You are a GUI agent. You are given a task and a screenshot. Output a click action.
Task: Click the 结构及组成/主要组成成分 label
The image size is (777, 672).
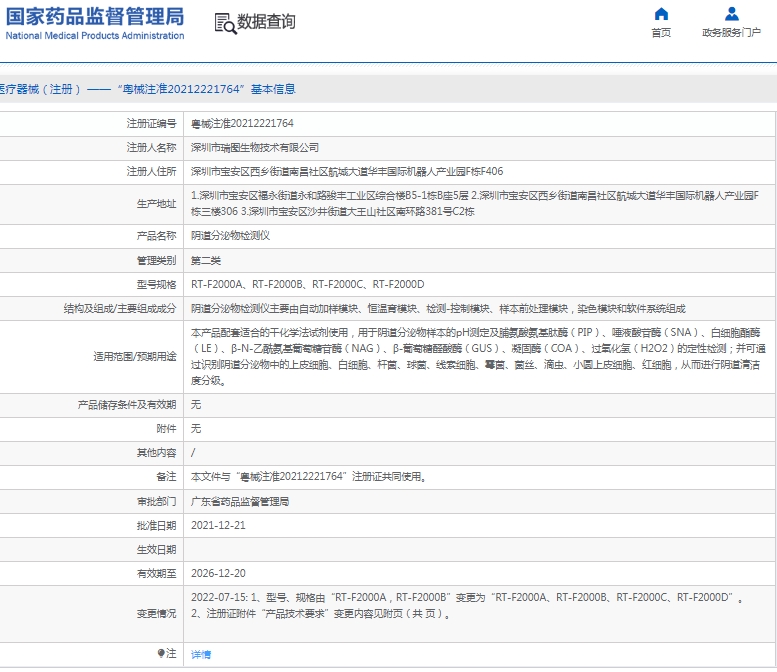(119, 309)
